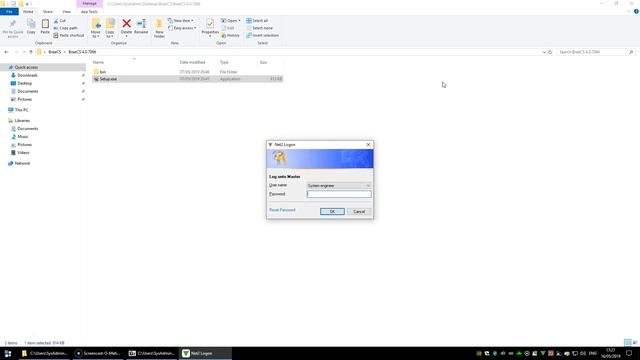The height and width of the screenshot is (360, 640).
Task: Click the Search box in File Explorer
Action: 596,52
